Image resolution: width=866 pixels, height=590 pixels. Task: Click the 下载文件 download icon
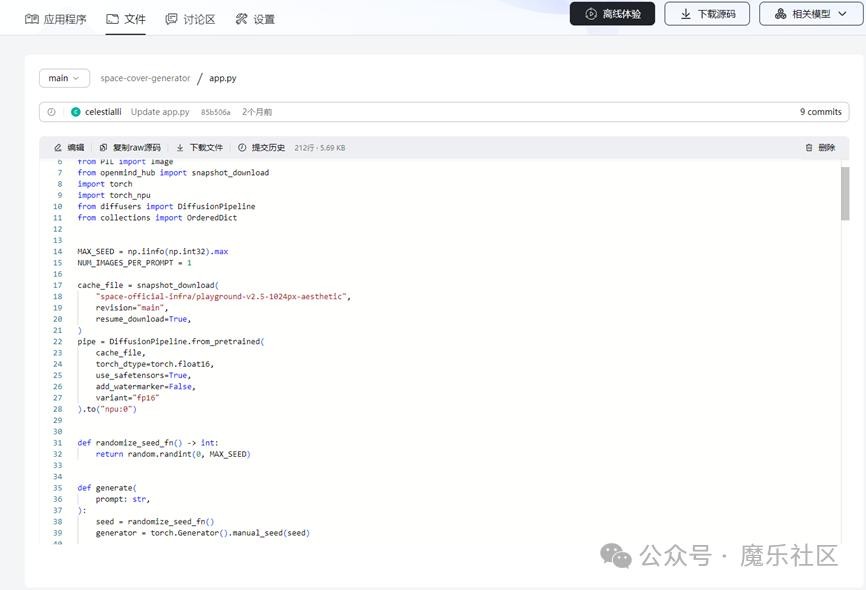(x=181, y=147)
